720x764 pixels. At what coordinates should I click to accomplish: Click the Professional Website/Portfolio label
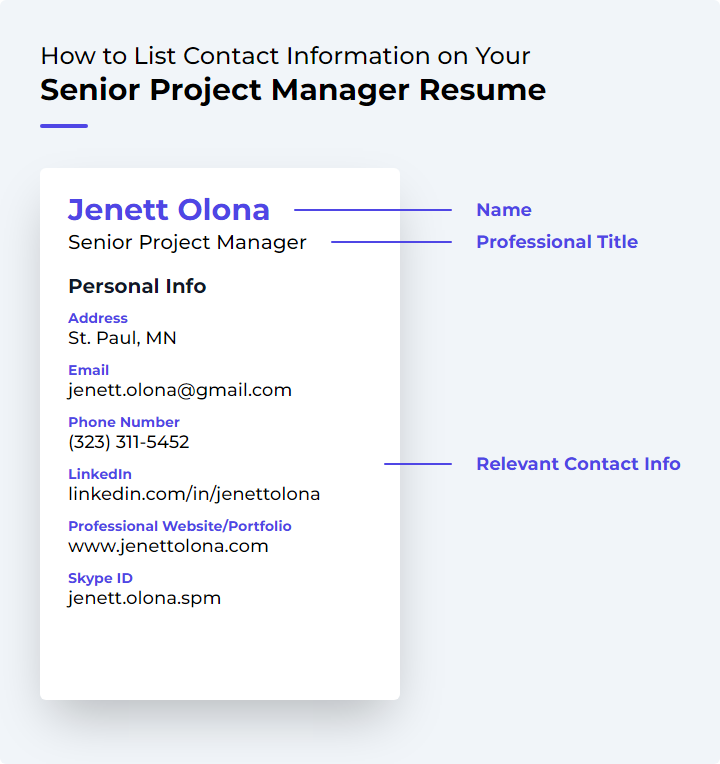point(180,526)
